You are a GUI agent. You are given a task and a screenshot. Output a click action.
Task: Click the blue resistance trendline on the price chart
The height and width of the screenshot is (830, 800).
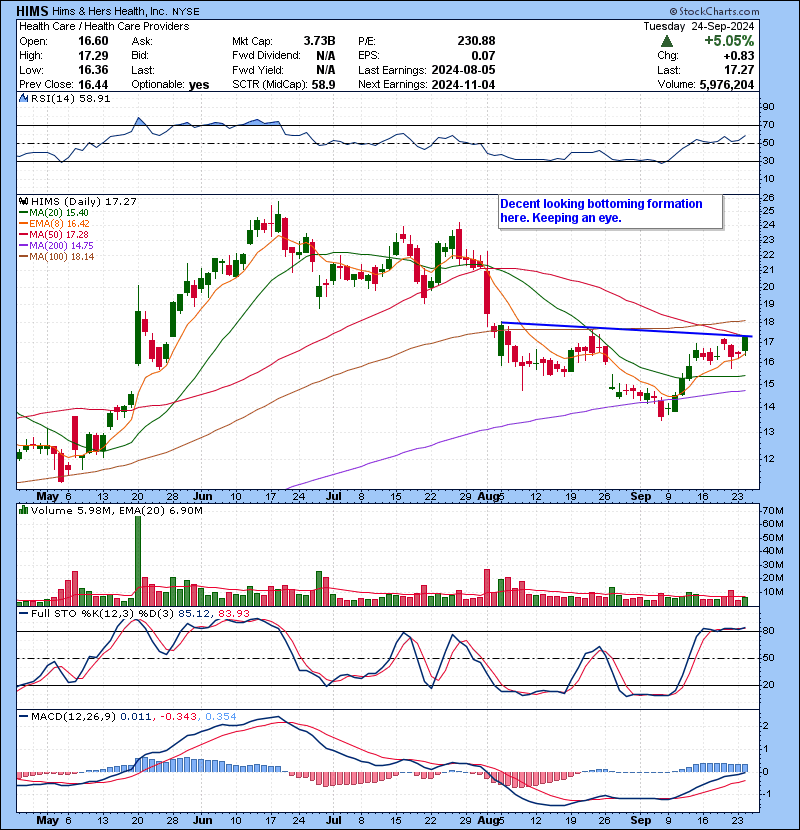[x=626, y=329]
